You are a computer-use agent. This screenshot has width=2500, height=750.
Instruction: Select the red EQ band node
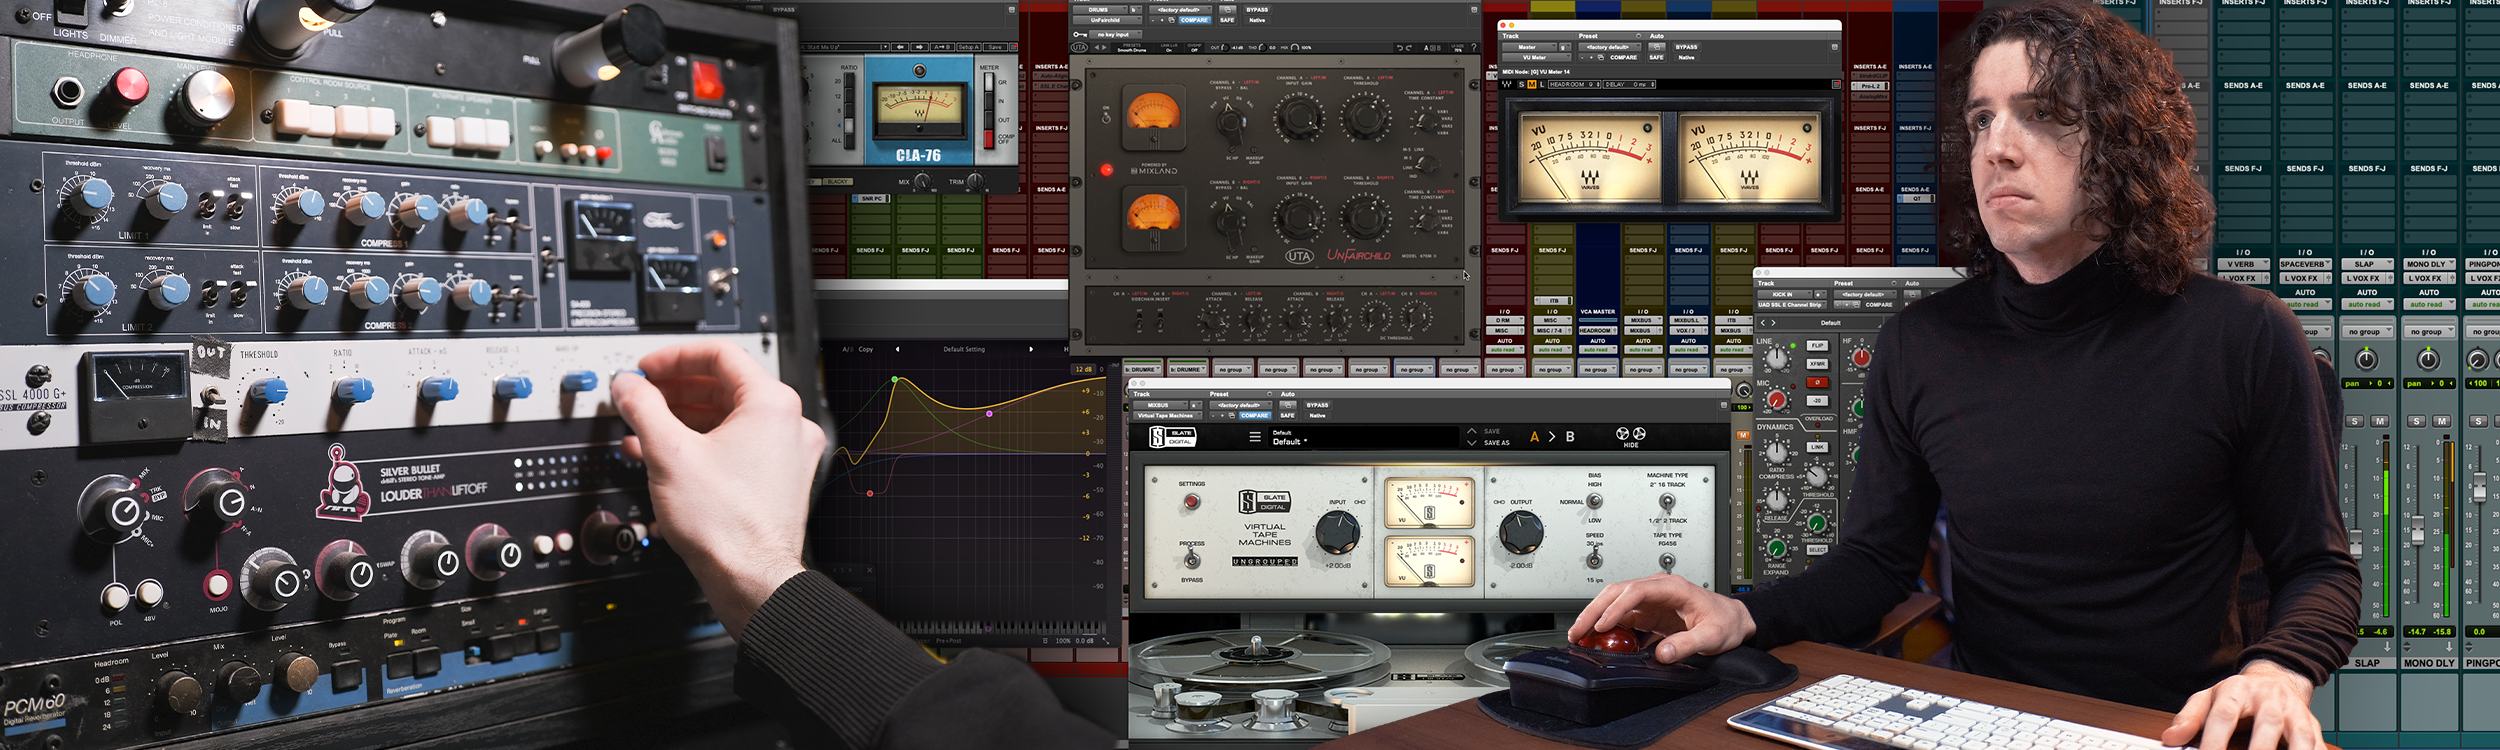tap(870, 493)
